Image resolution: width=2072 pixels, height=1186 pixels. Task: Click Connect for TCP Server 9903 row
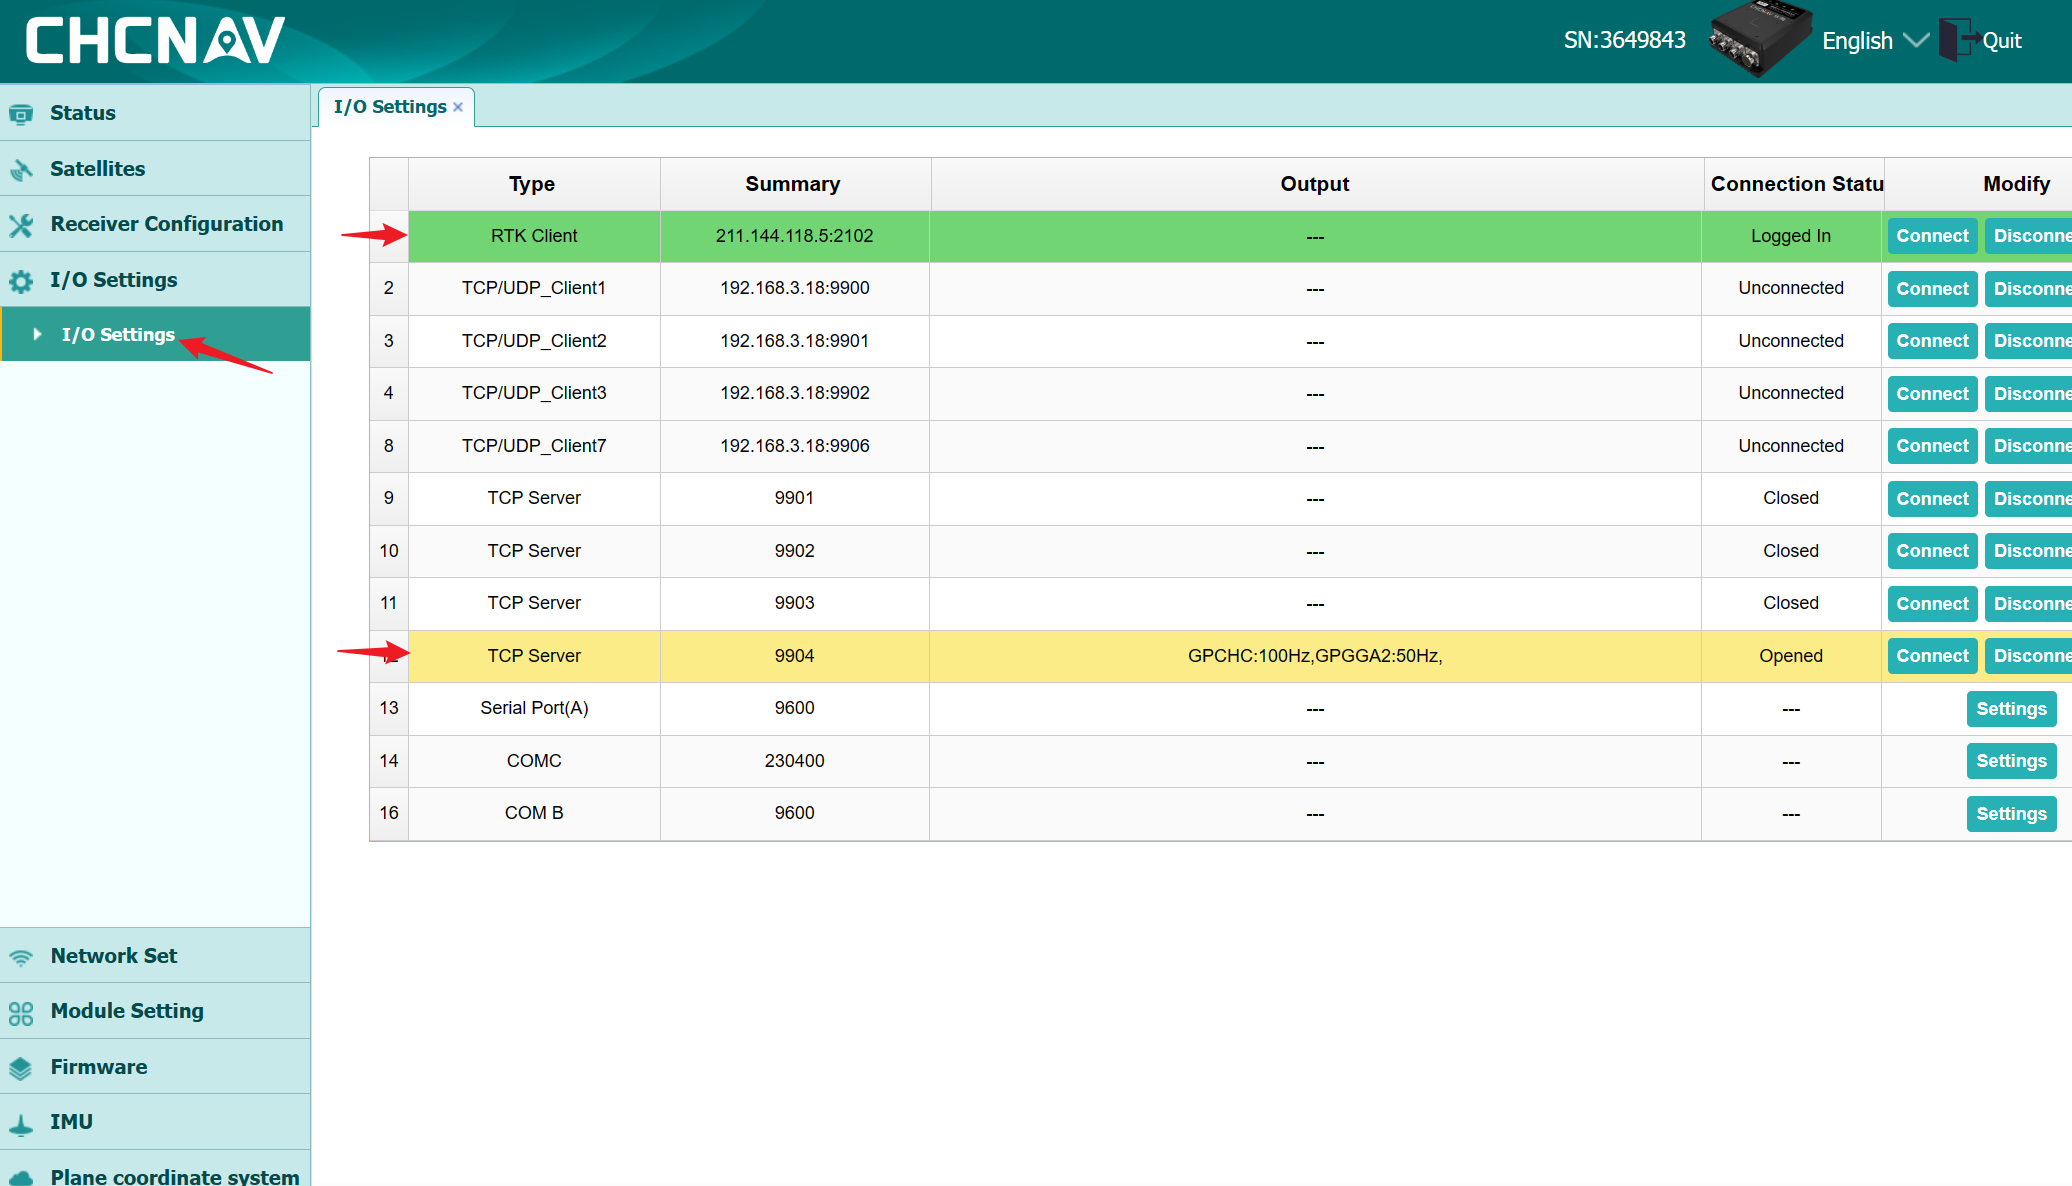pos(1932,604)
